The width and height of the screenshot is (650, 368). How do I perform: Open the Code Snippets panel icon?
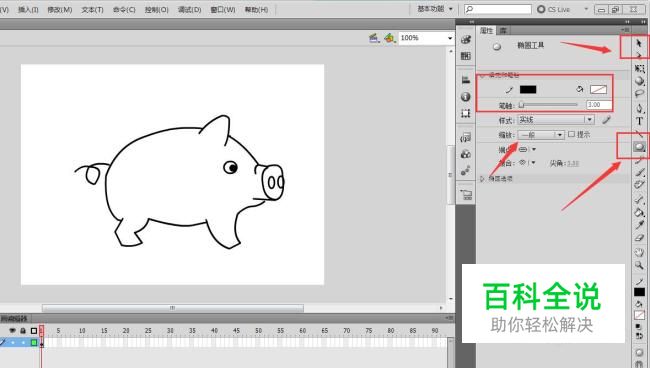click(x=466, y=137)
